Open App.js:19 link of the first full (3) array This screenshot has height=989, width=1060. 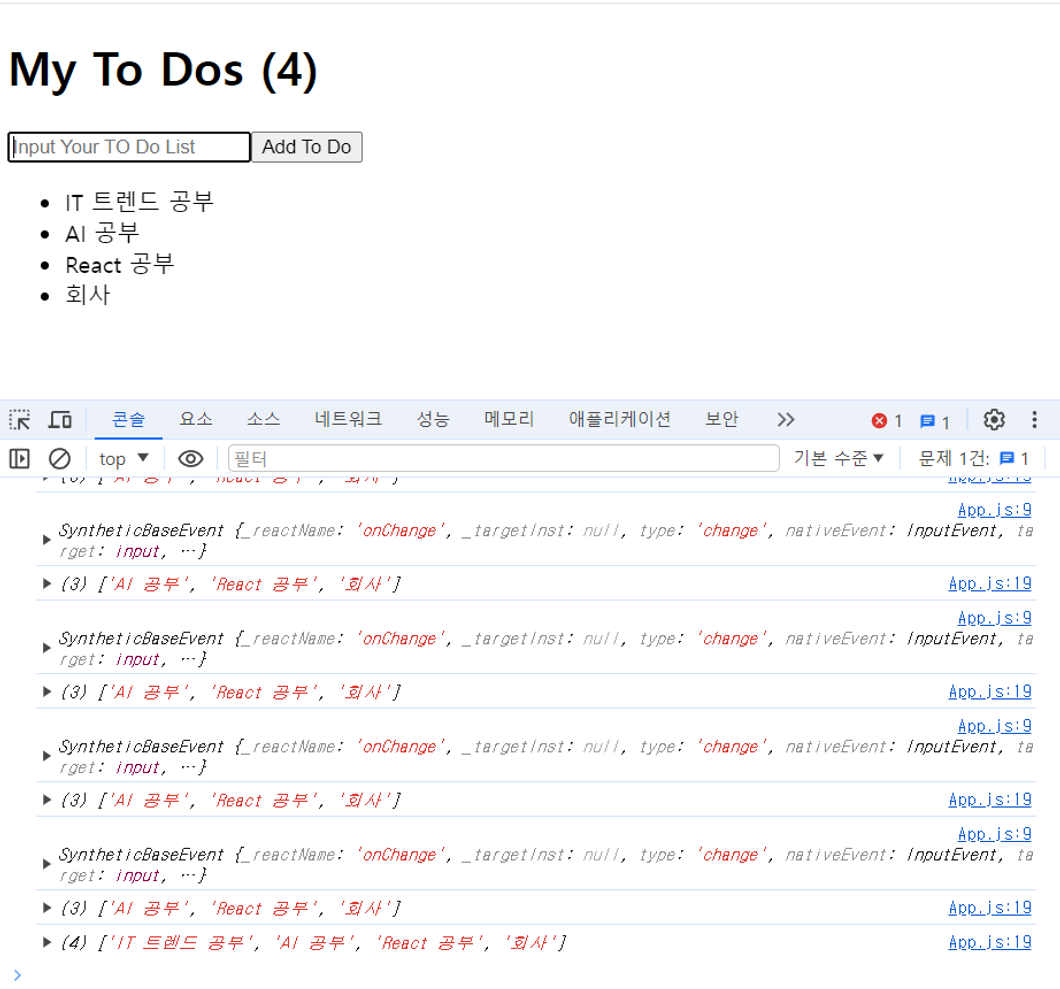coord(990,584)
